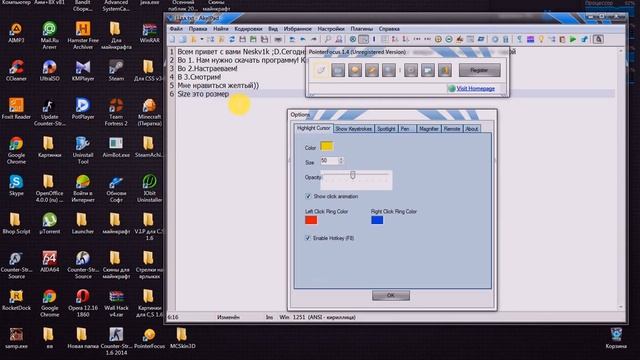Viewport: 640px width, 360px height.
Task: Open Foxit Reader desktop shortcut
Action: [x=16, y=108]
